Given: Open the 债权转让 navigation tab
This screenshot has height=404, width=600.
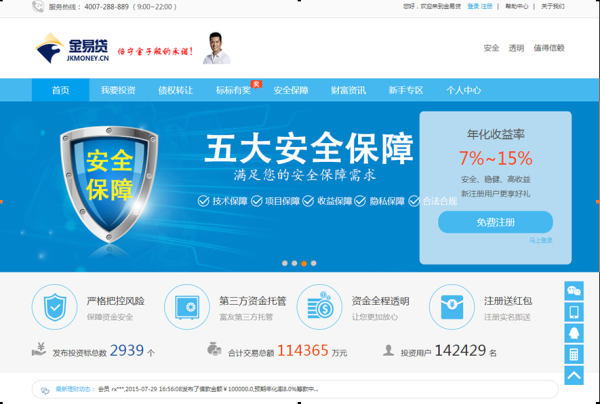Looking at the screenshot, I should 175,90.
